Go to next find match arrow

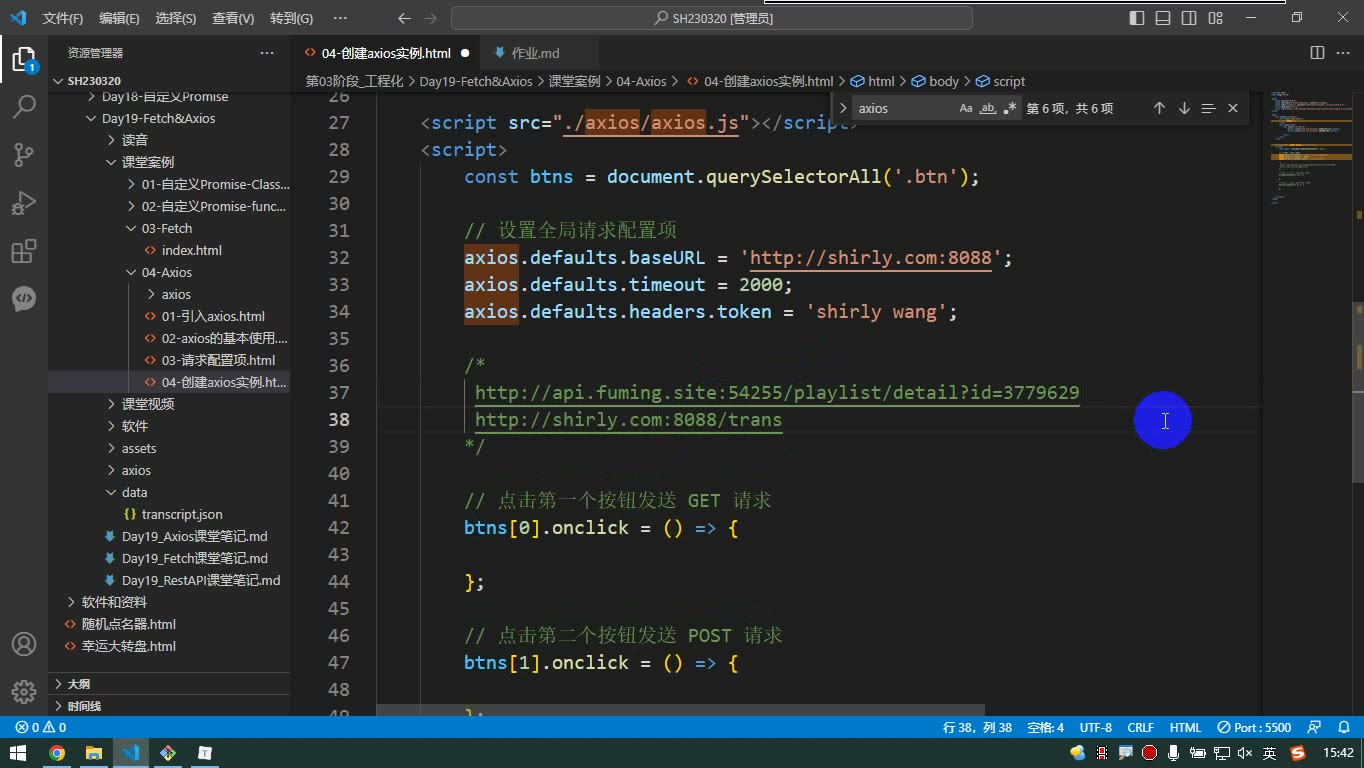[1184, 108]
